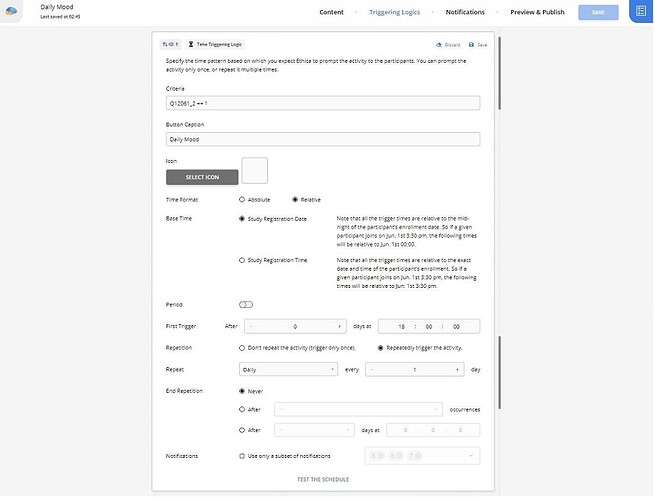Click the Daily Mood activity title

click(x=57, y=7)
